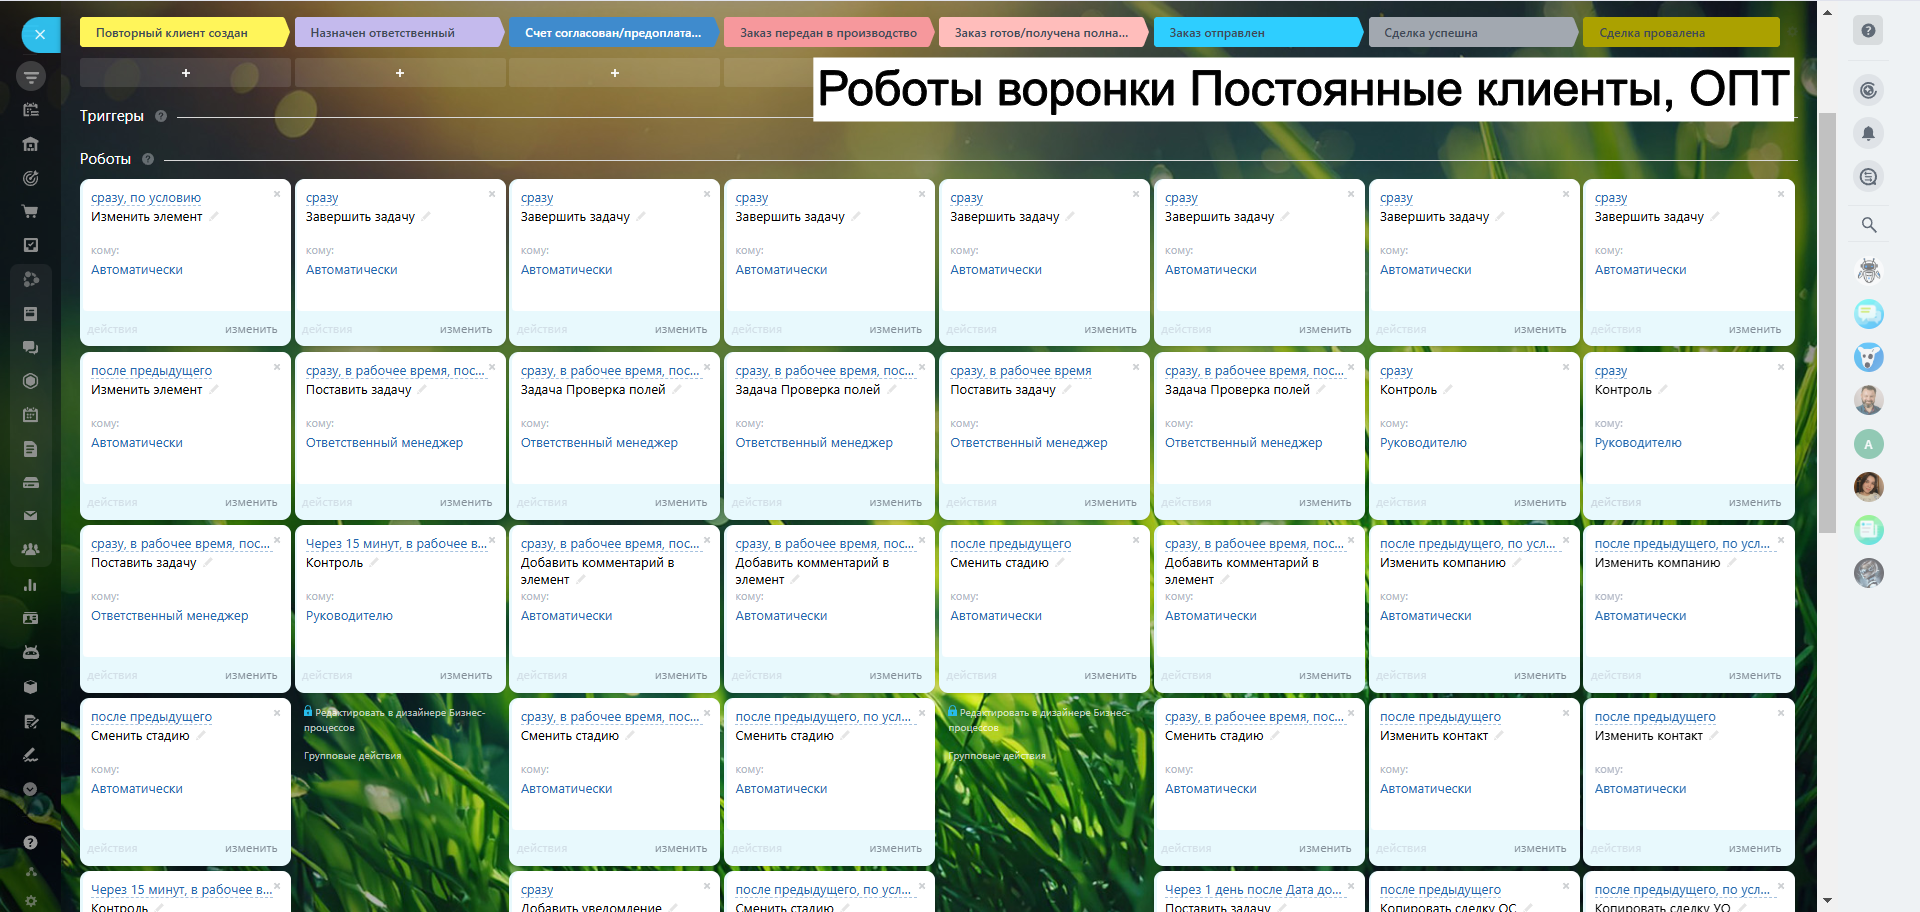Open the settings gear at bottom of left sidebar
Viewport: 1920px width, 912px height.
[x=30, y=900]
